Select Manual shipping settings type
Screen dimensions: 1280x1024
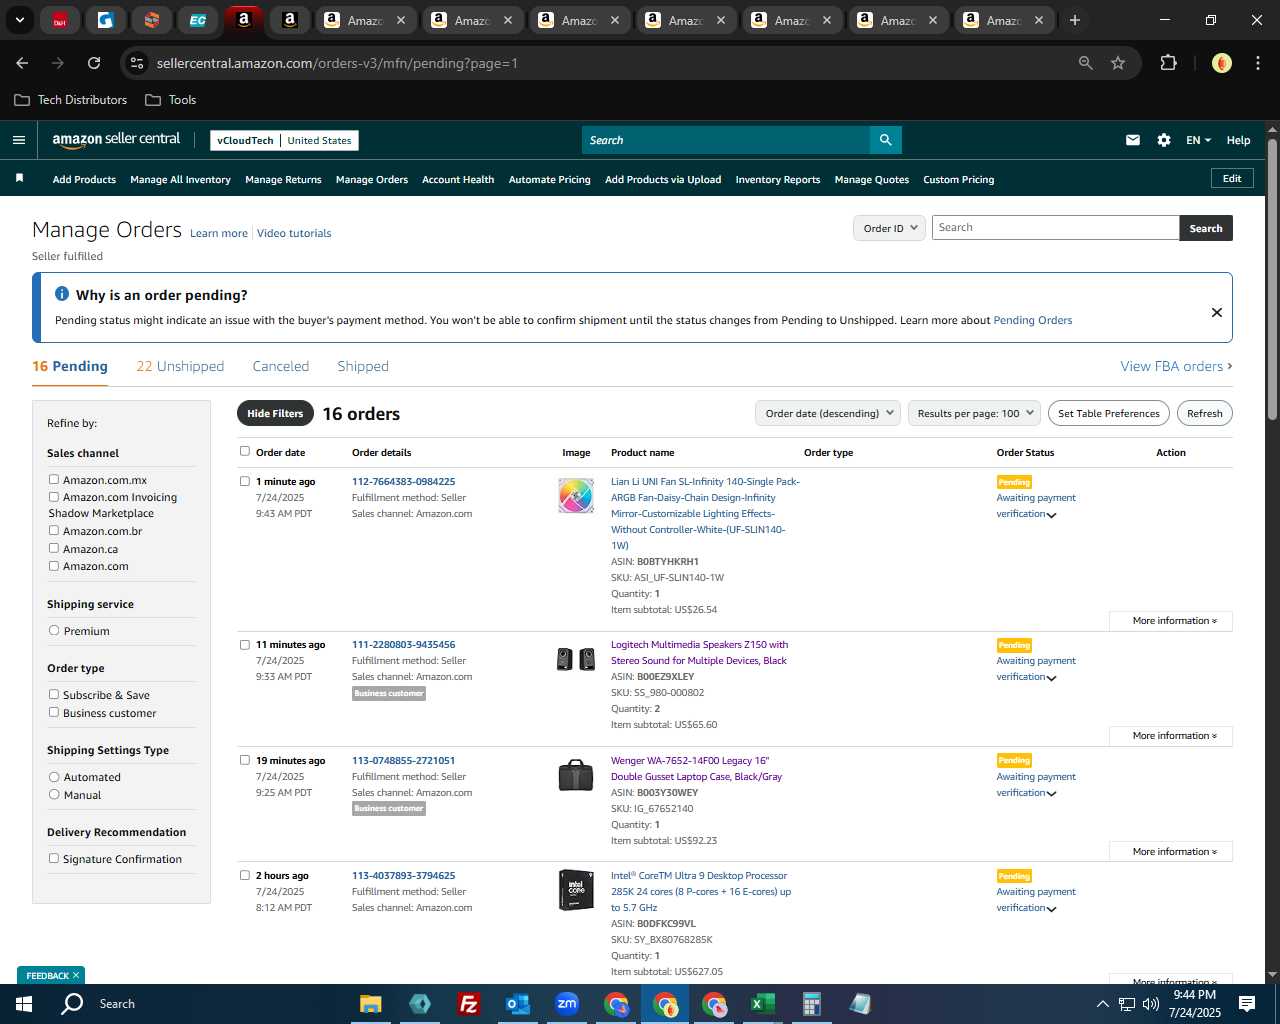tap(54, 795)
